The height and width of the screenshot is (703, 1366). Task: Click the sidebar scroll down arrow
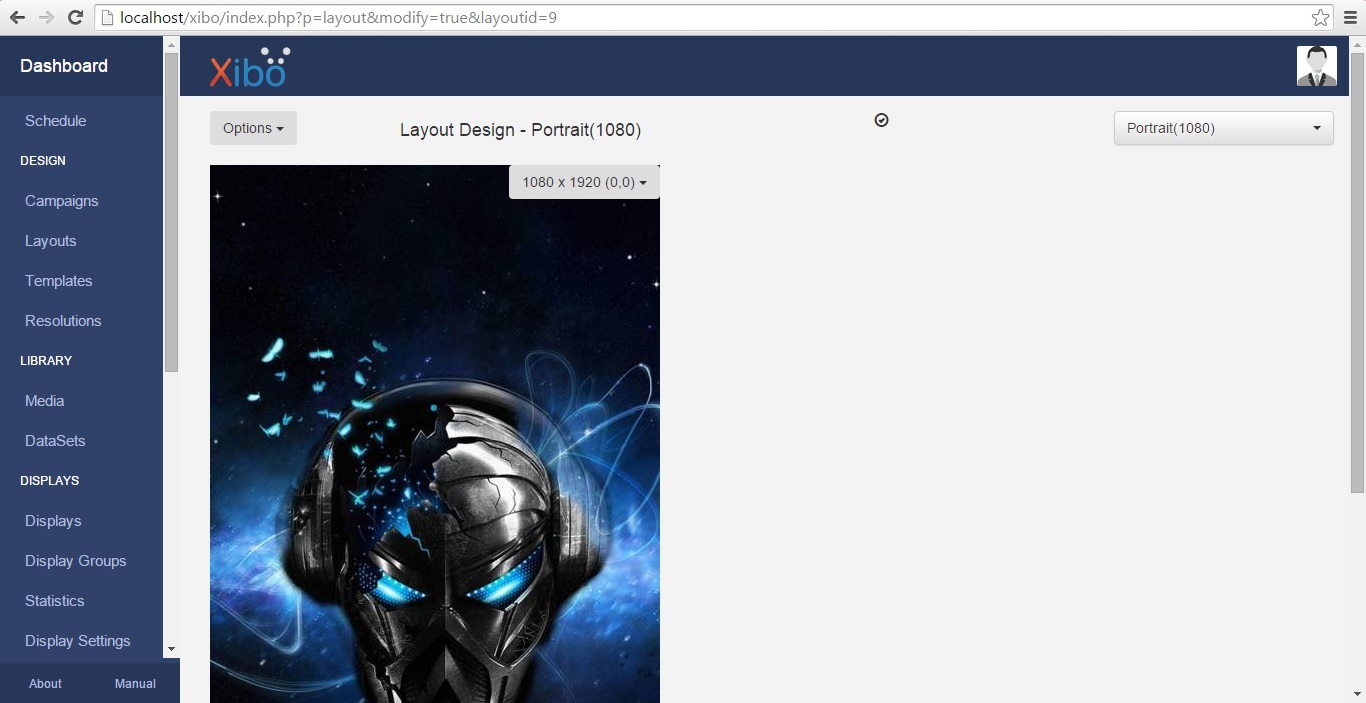point(171,649)
